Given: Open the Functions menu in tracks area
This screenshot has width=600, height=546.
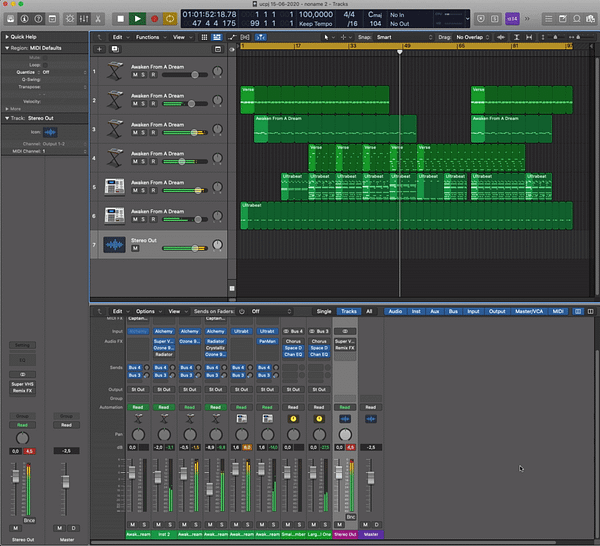Looking at the screenshot, I should [148, 37].
